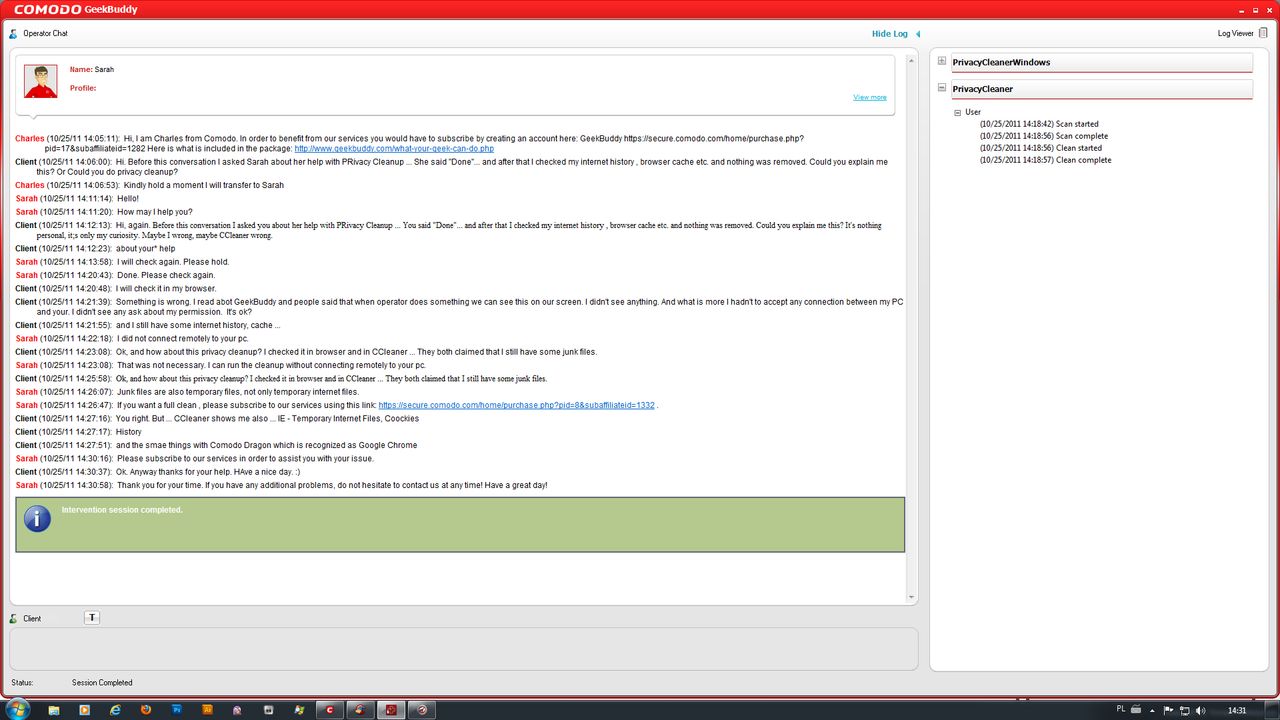Launch Firefox from the taskbar

point(146,710)
